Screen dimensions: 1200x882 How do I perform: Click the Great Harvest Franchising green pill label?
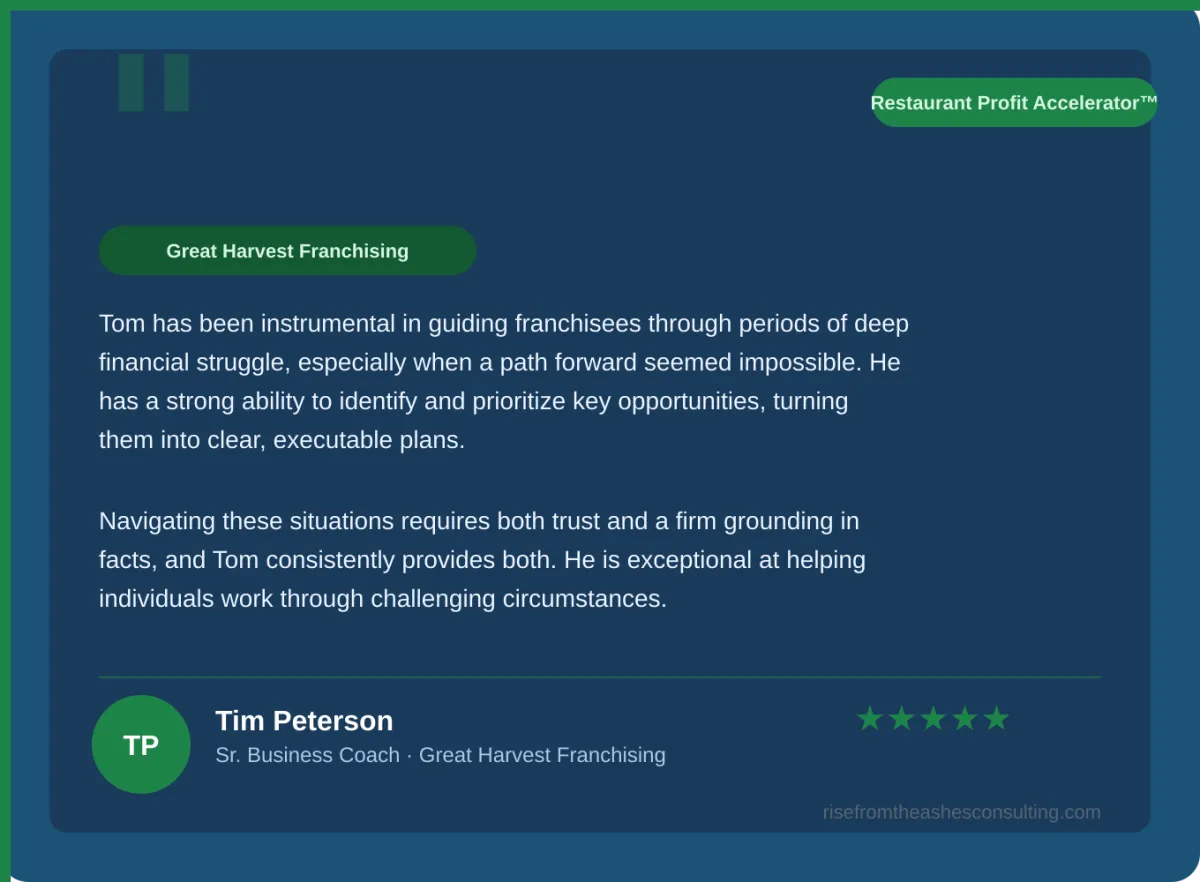(287, 251)
